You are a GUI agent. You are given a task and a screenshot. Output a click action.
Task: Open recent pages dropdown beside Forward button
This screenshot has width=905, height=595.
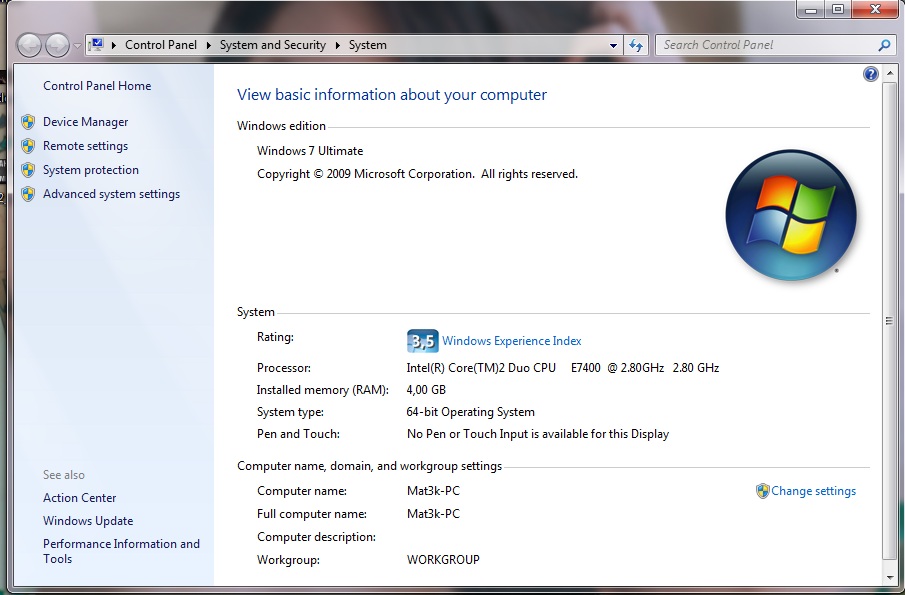(x=77, y=46)
